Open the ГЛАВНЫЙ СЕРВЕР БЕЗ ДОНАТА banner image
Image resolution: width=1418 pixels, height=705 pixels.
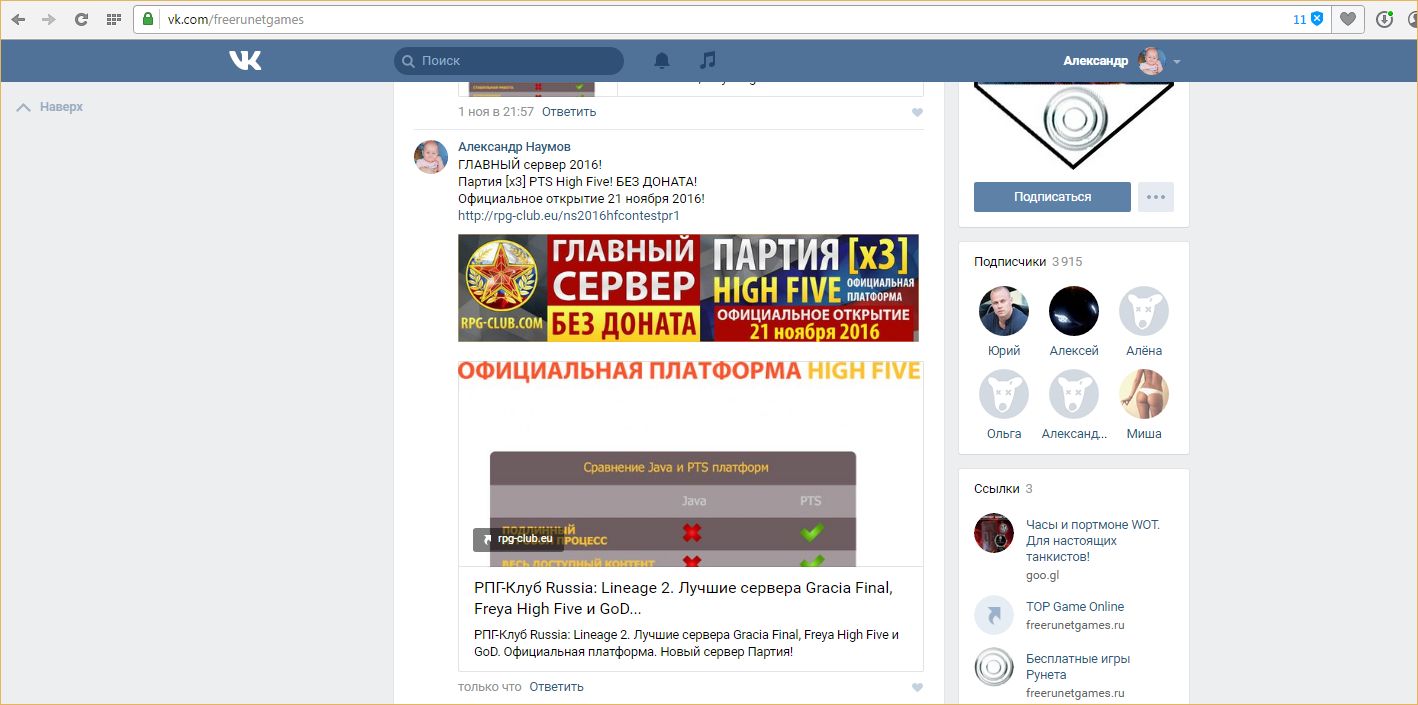pyautogui.click(x=688, y=288)
